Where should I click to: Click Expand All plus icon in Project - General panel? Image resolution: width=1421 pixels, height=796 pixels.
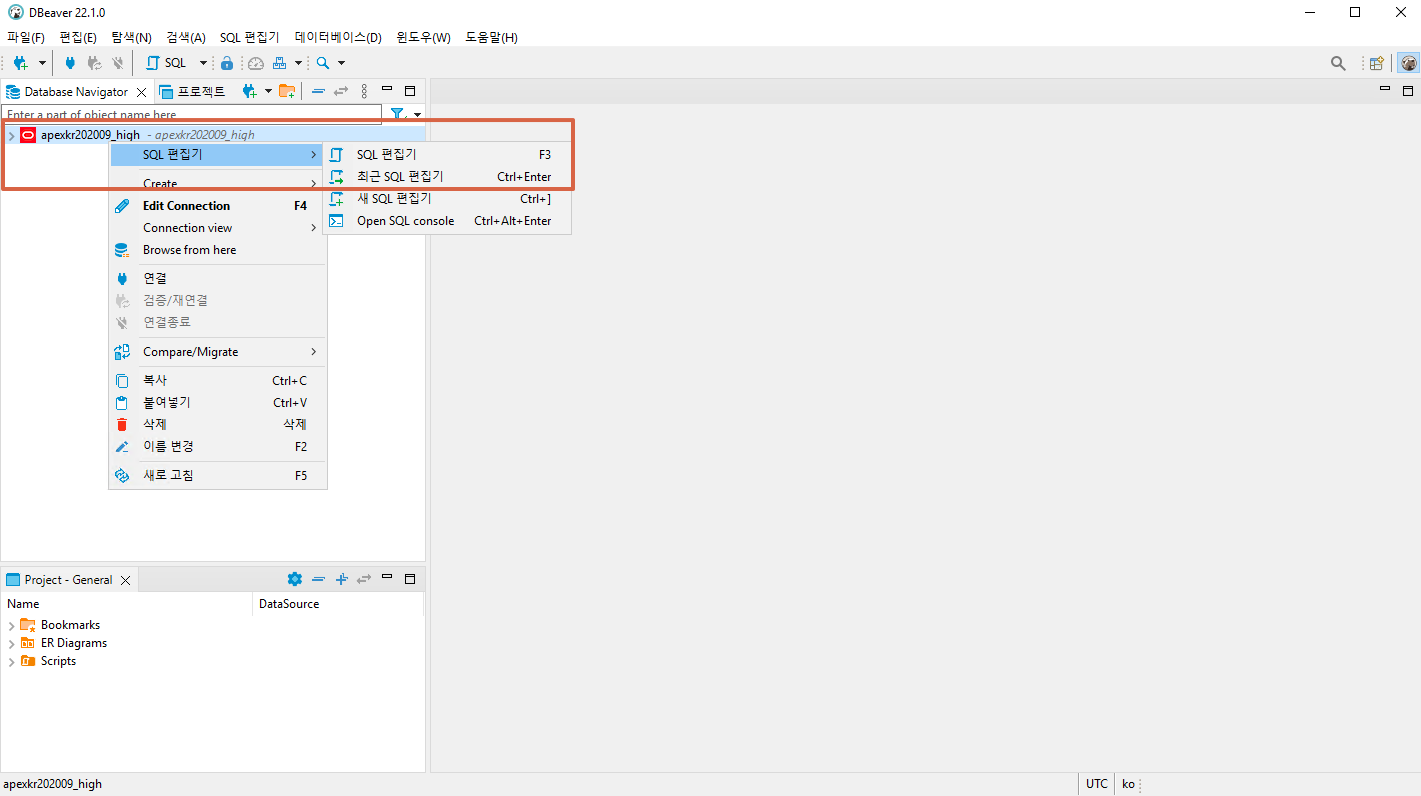pos(341,579)
